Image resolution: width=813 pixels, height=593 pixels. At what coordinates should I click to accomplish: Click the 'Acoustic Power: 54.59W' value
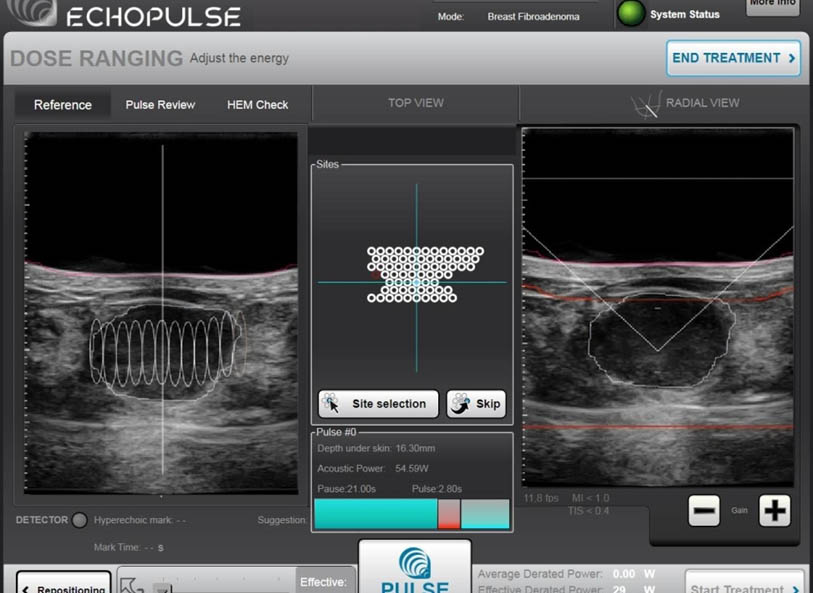[373, 469]
